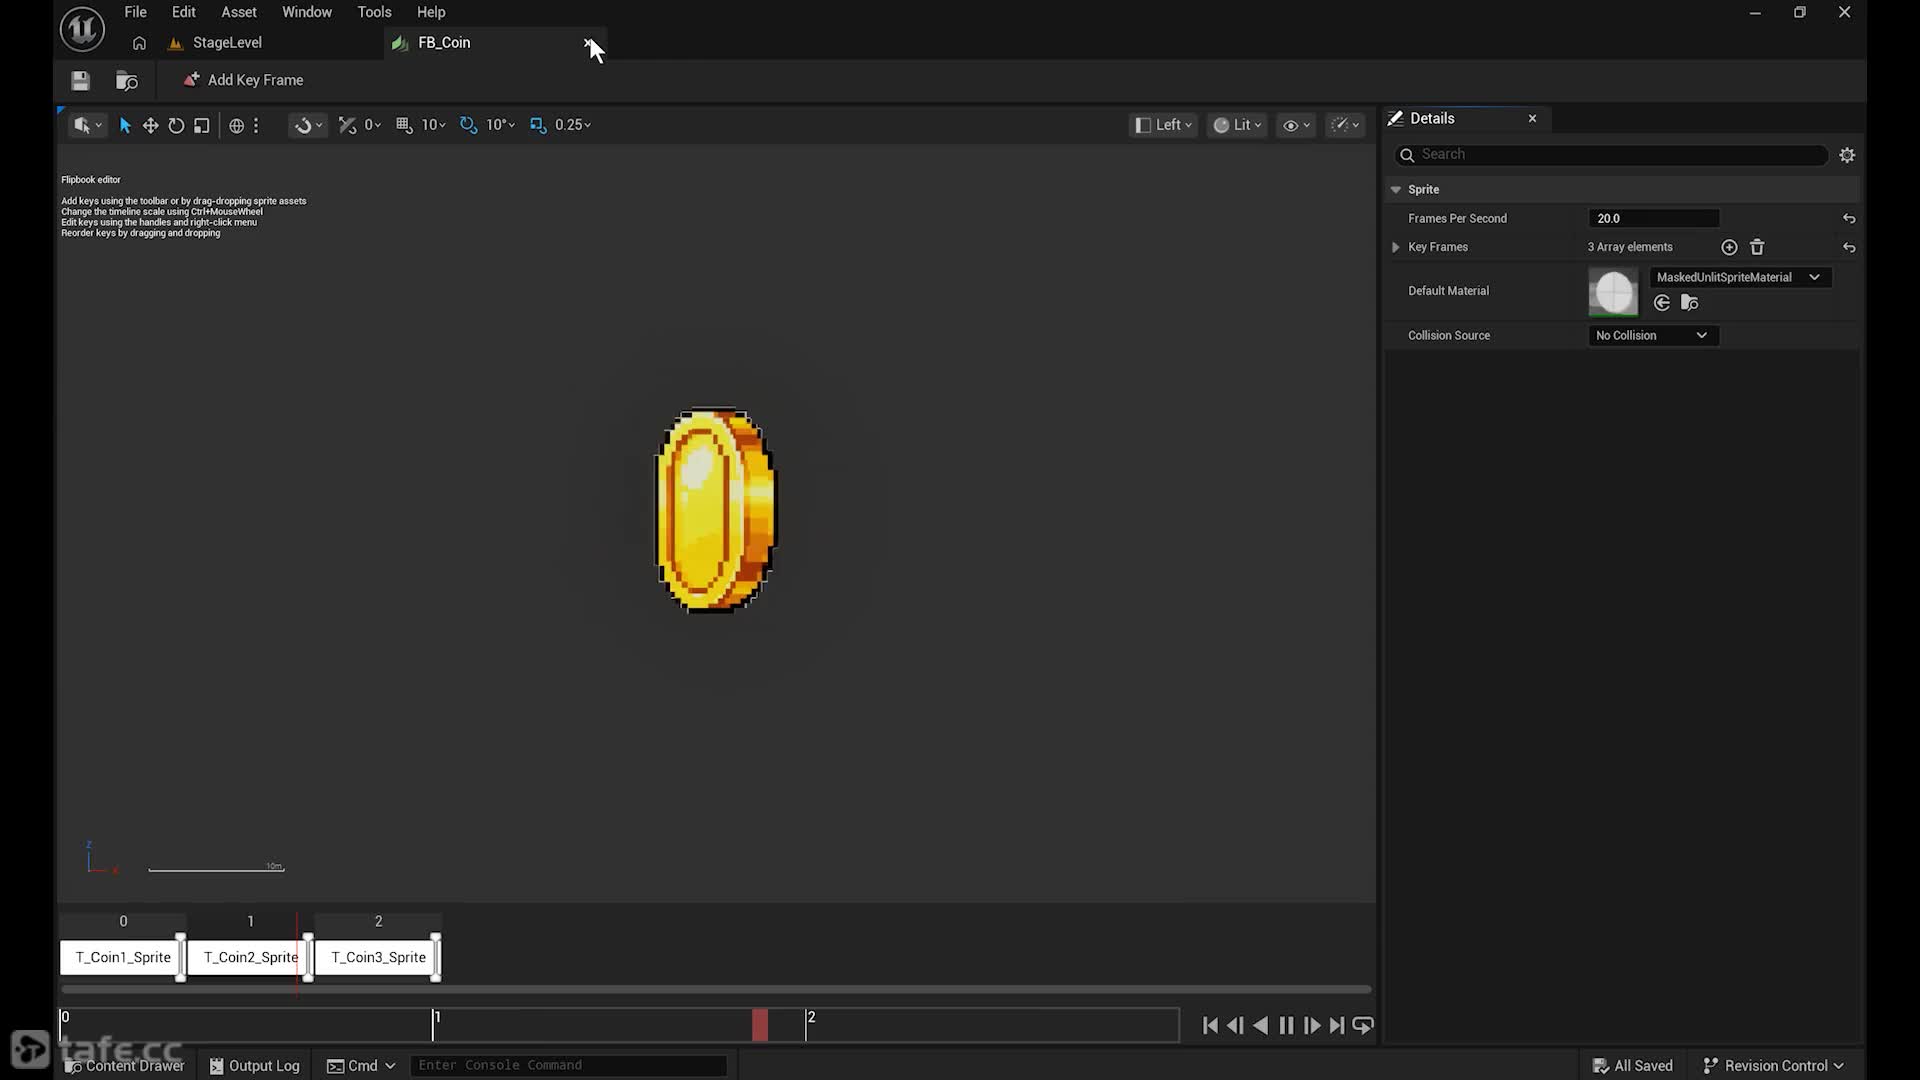1920x1080 pixels.
Task: Open the viewport selection mode dropdown
Action: (x=87, y=125)
